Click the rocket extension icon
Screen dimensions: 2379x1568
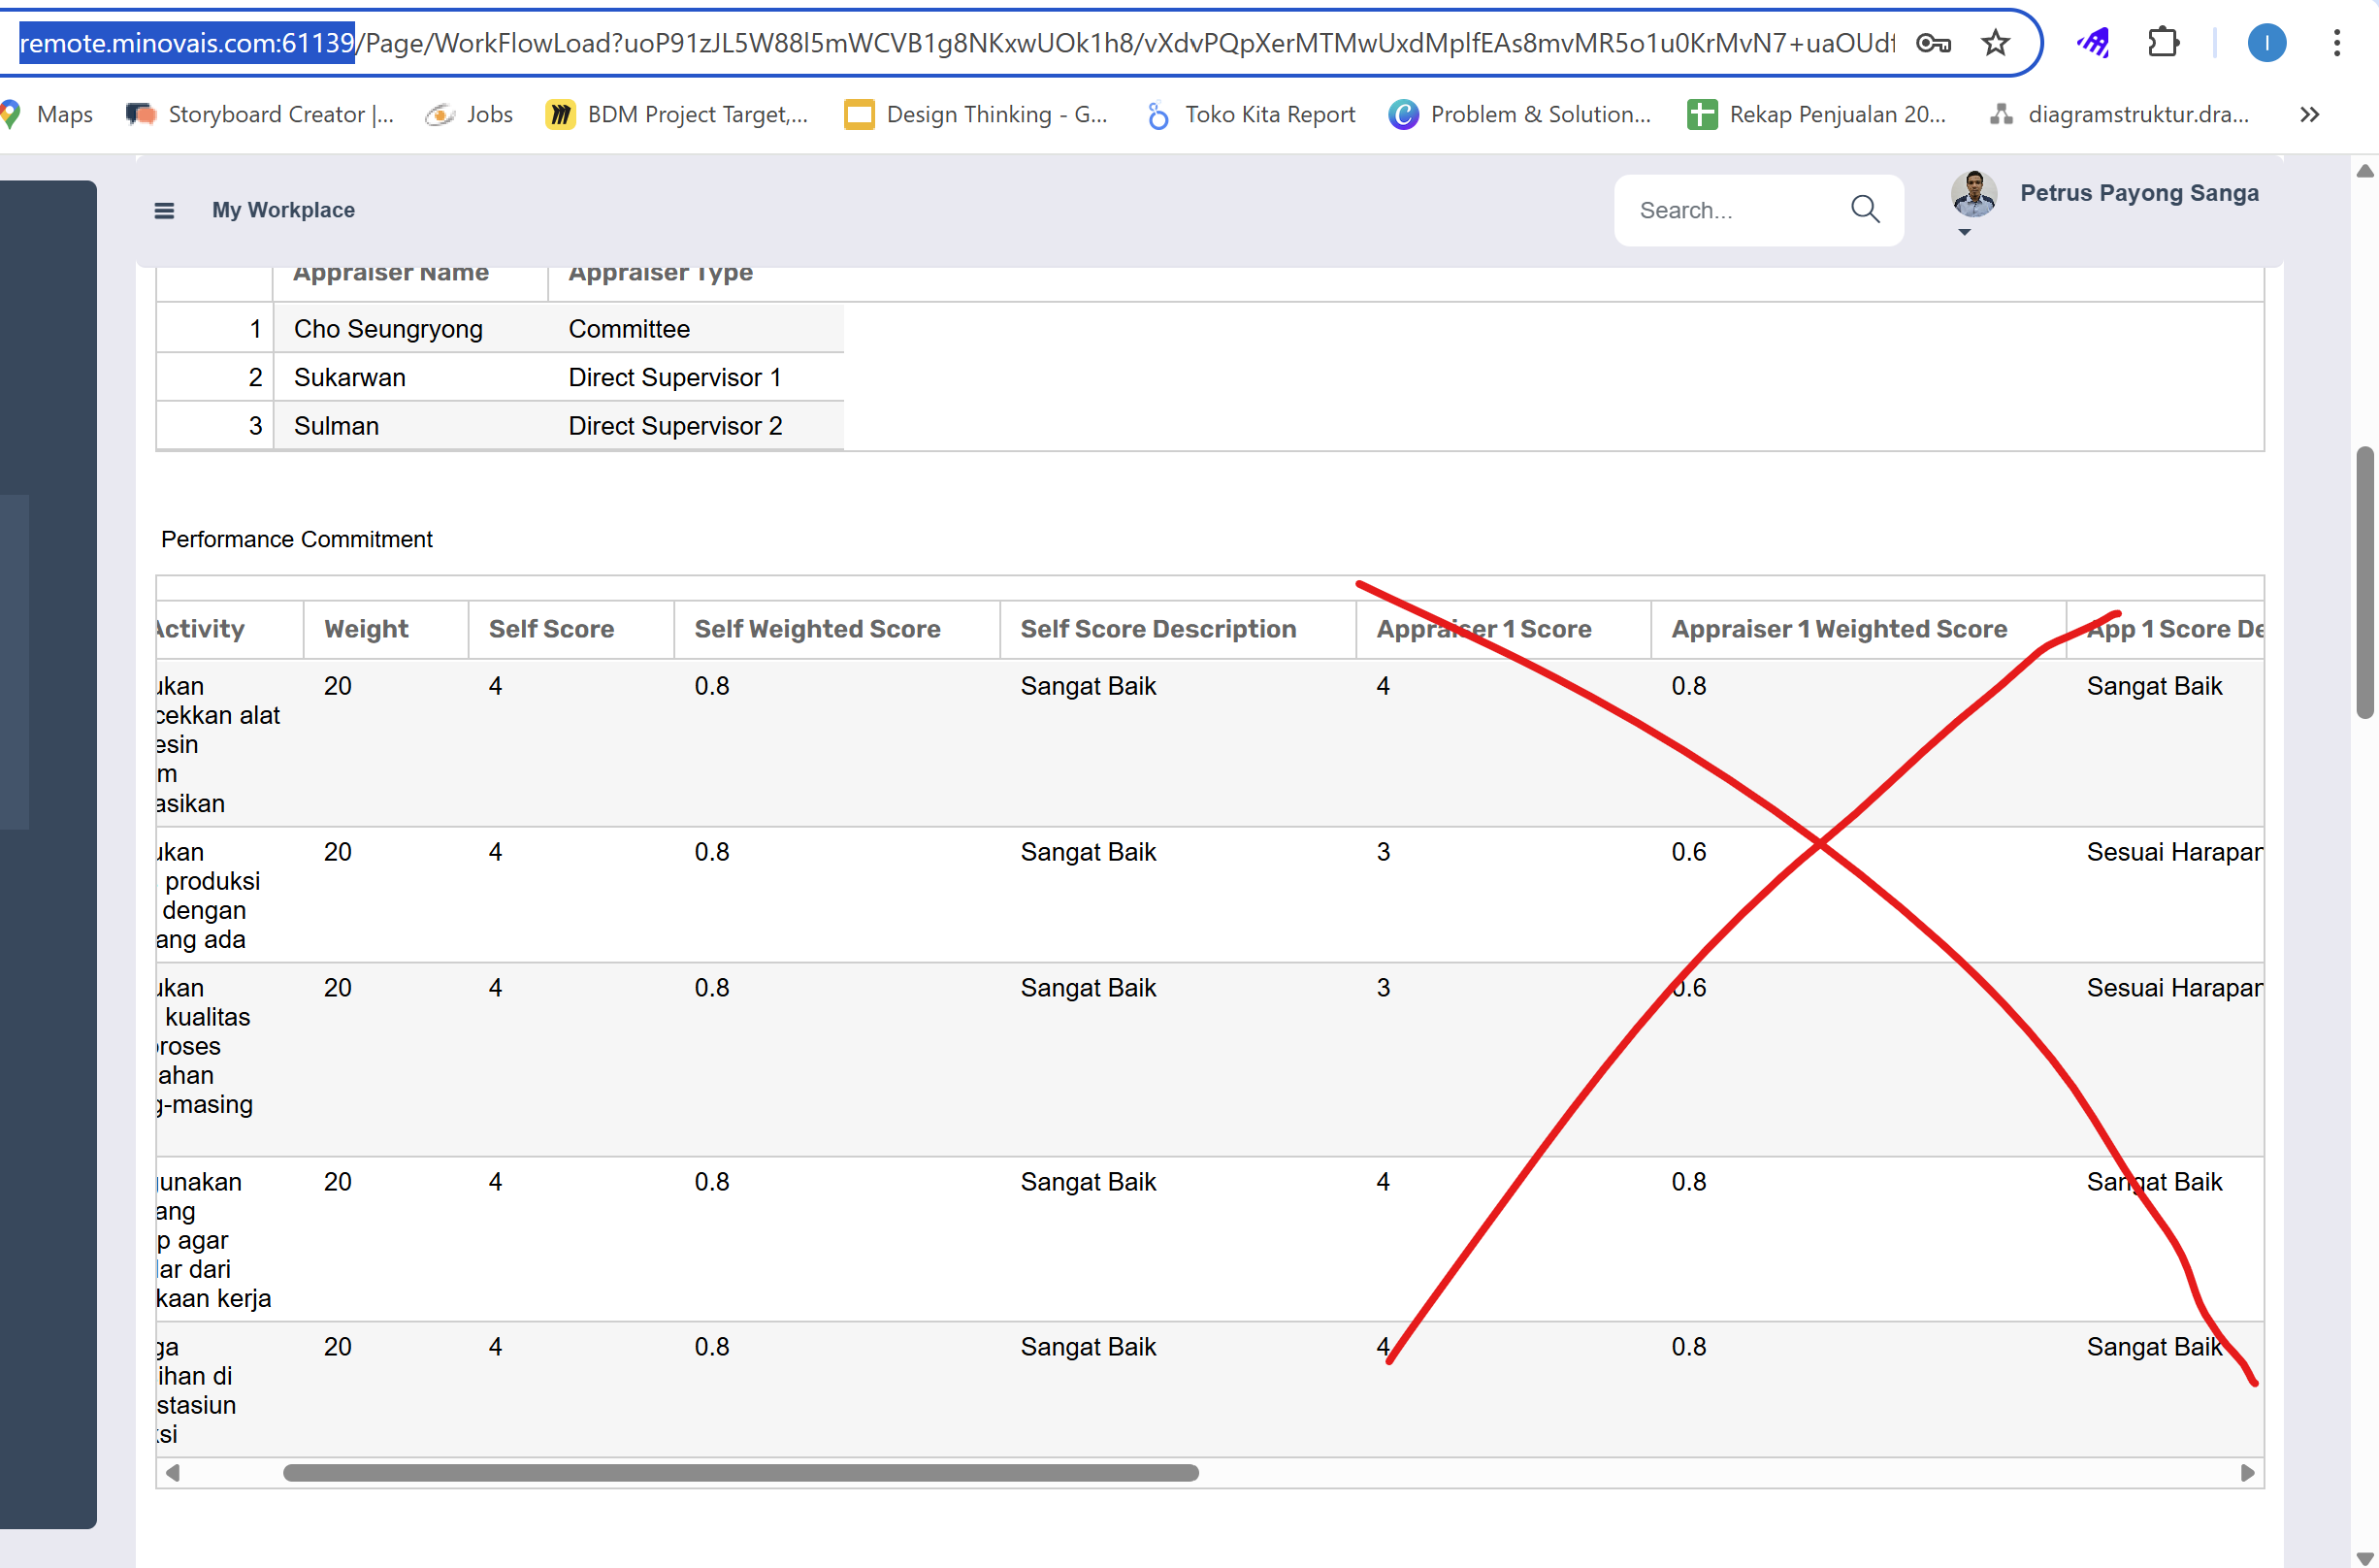click(x=2093, y=43)
